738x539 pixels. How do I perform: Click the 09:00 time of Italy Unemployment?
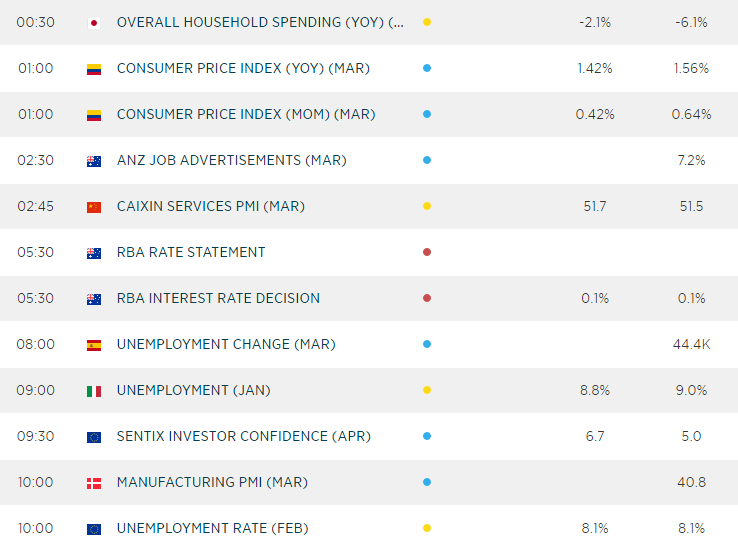coord(35,390)
